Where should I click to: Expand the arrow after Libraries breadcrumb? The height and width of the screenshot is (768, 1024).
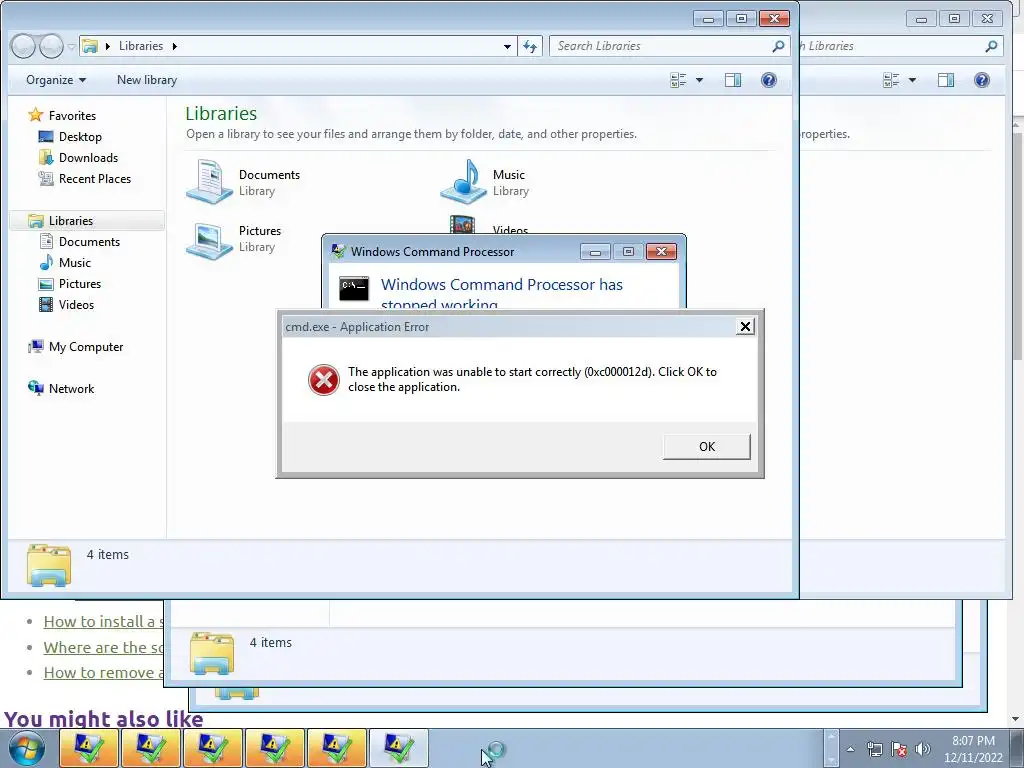pos(174,46)
